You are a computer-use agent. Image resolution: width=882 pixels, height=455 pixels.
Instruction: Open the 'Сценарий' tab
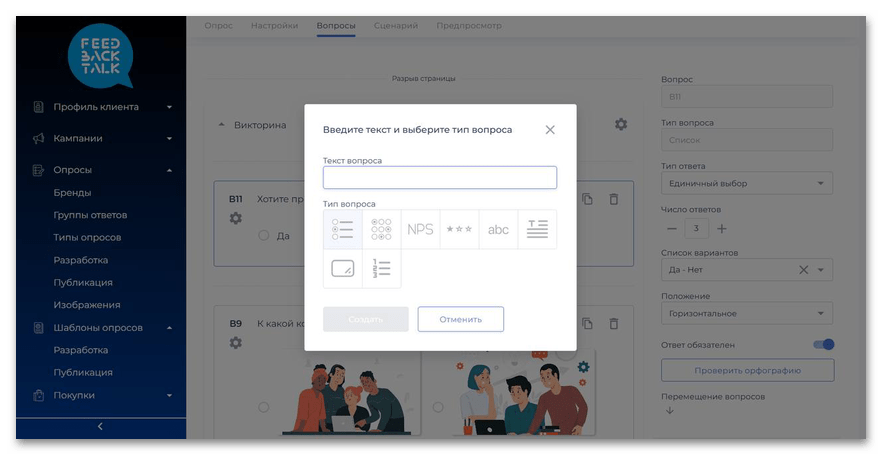tap(395, 25)
